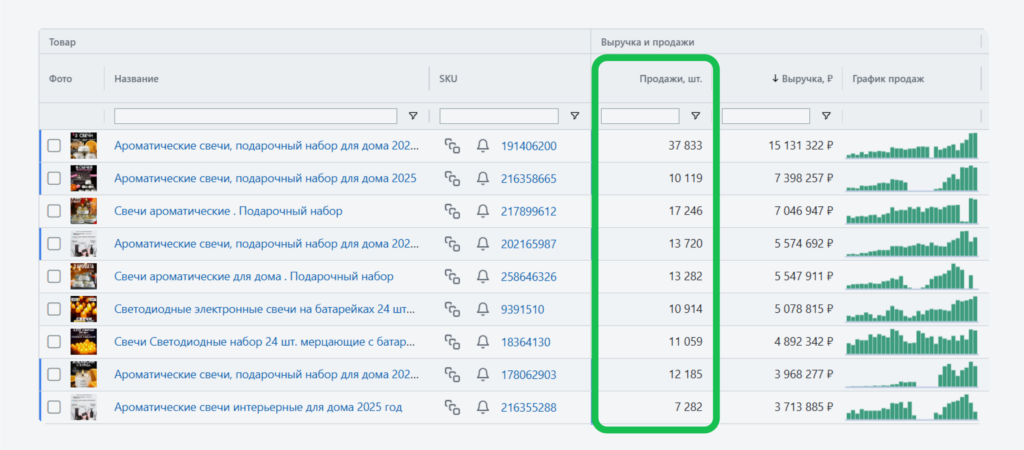Screen dimensions: 1024x450
Task: Click the Продажи, шт. column header
Action: click(670, 79)
